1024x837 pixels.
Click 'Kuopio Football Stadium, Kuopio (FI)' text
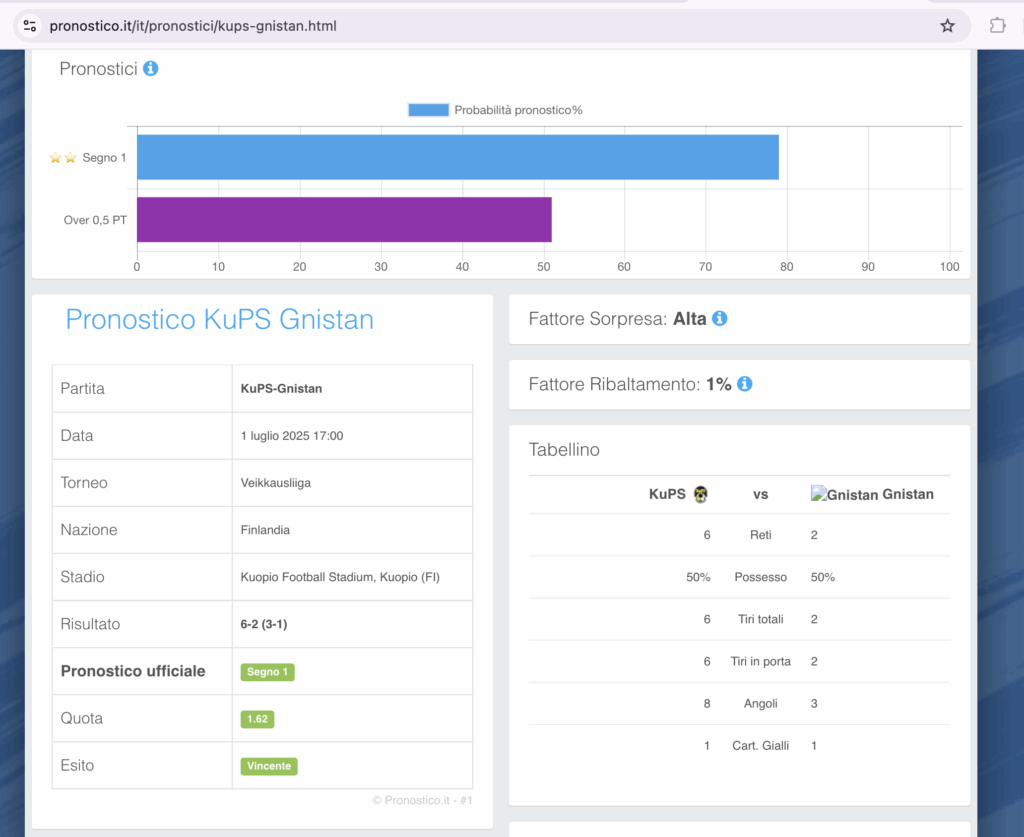(340, 577)
